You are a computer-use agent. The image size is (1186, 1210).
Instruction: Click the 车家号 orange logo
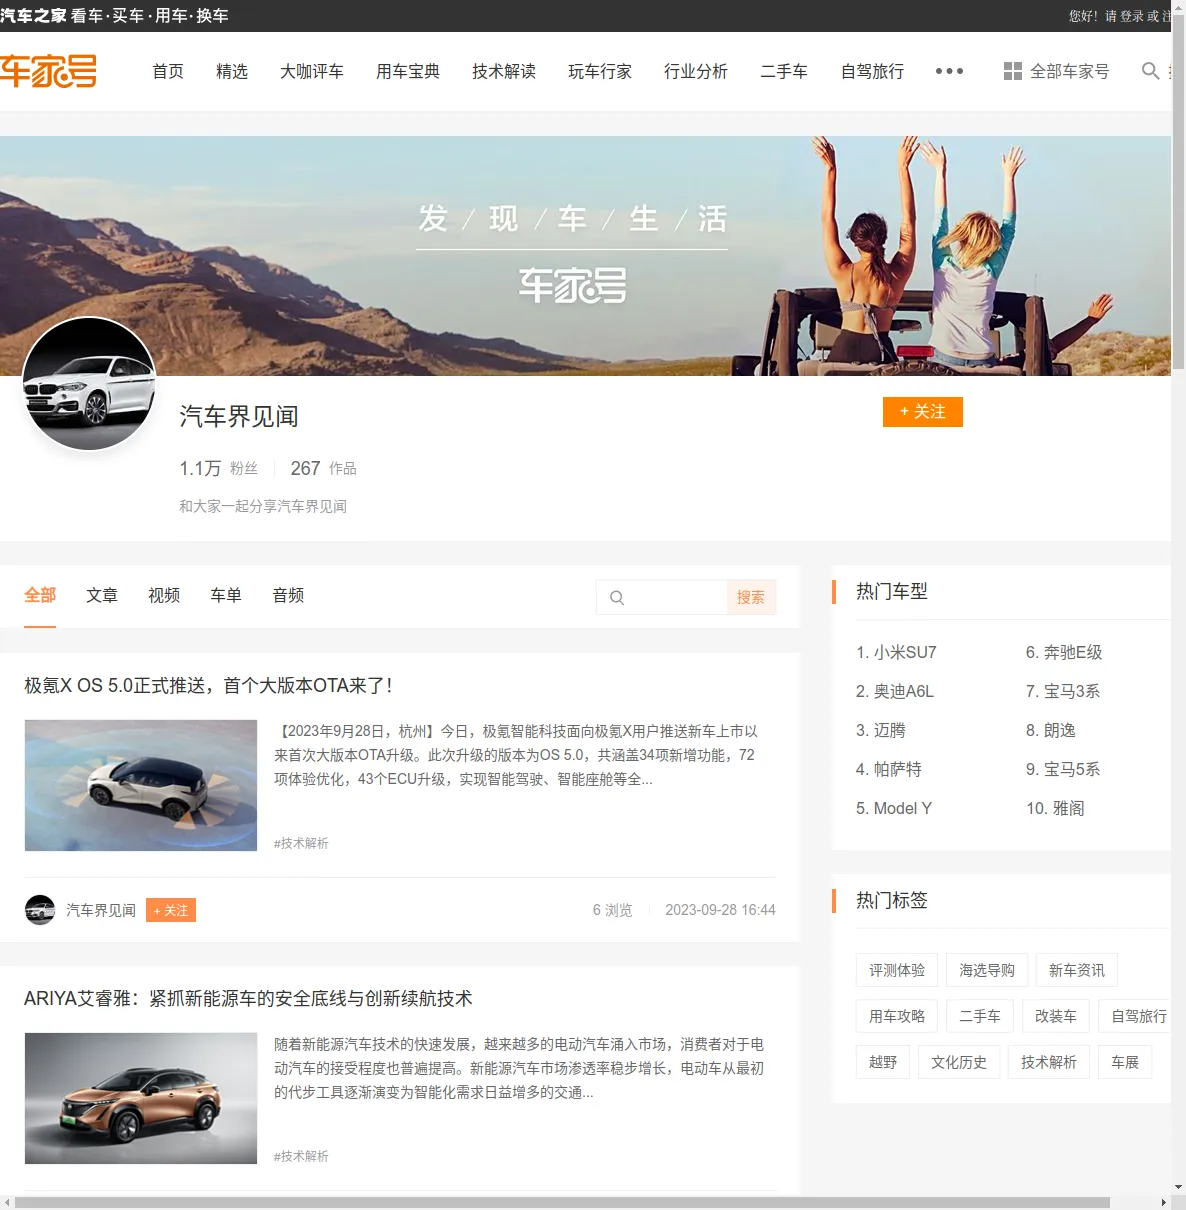(x=48, y=71)
